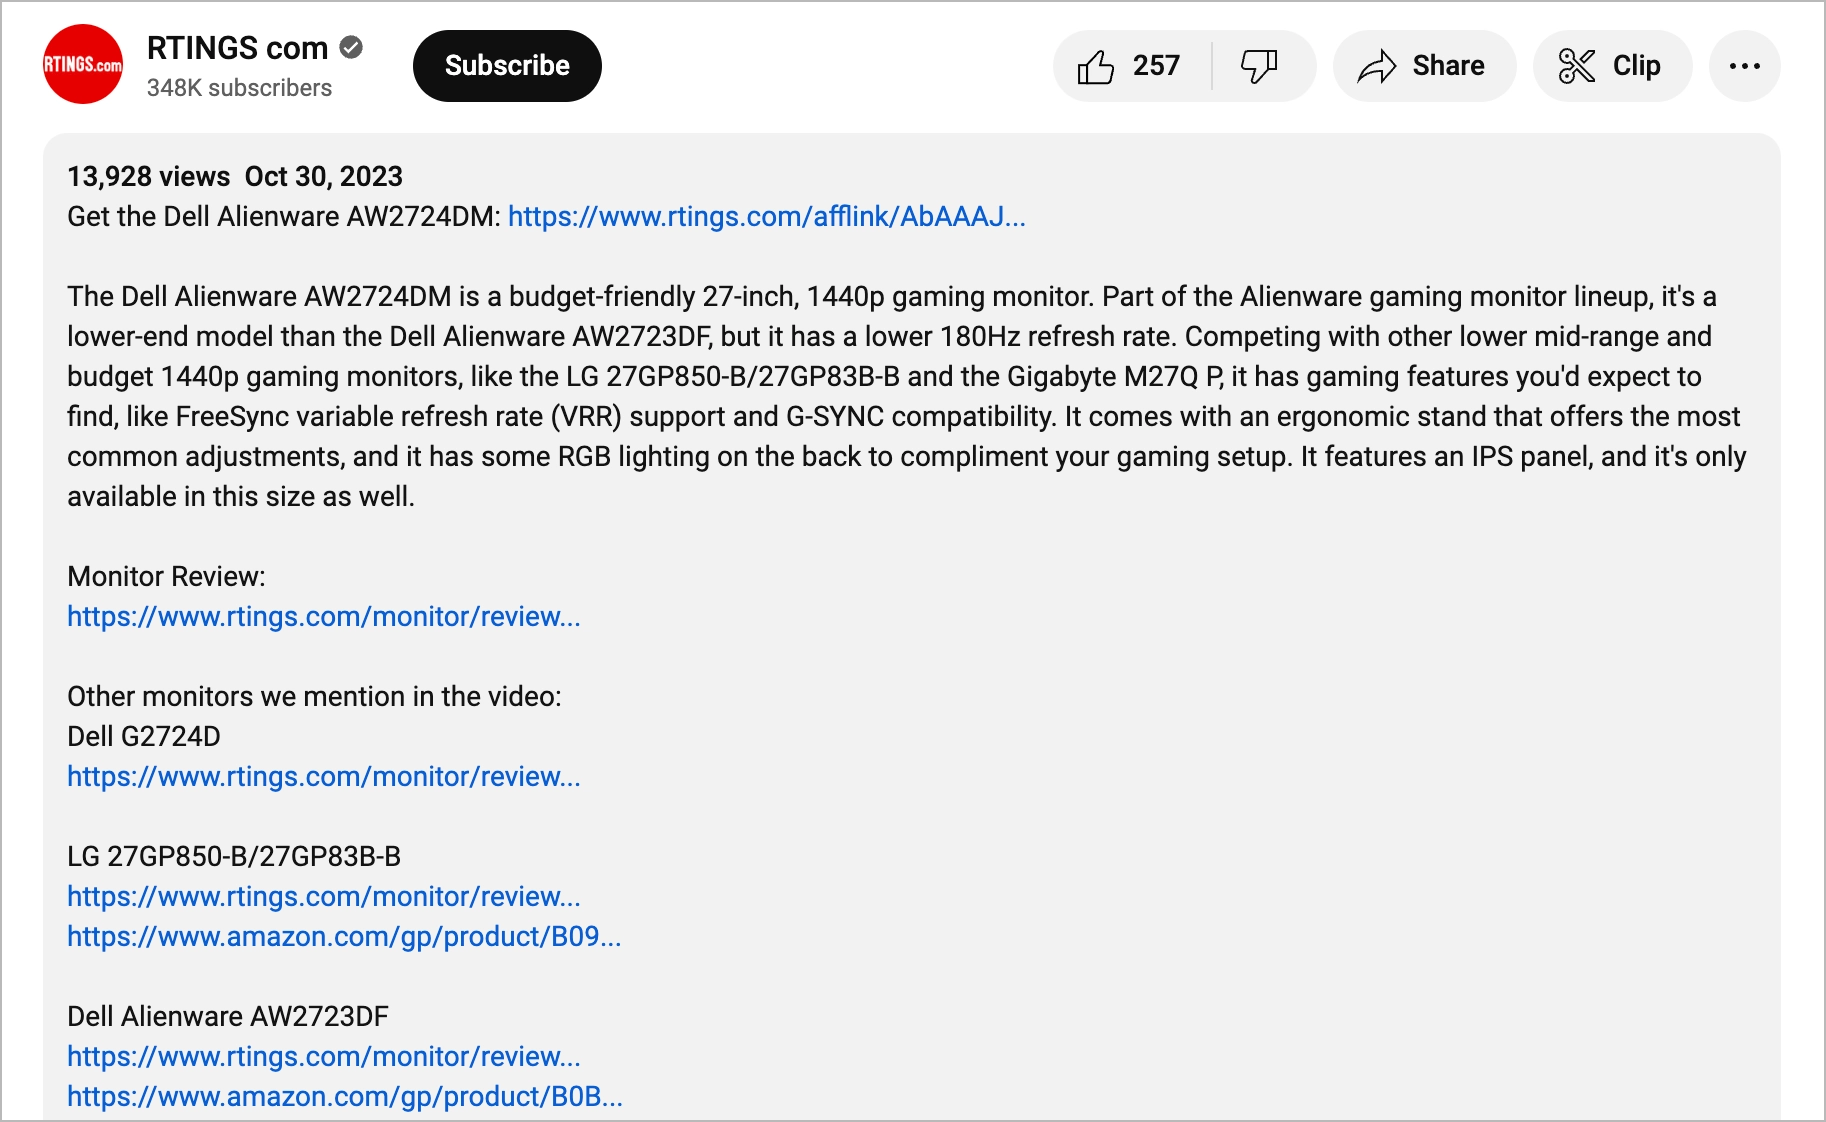Screen dimensions: 1826x1122
Task: Click the 257 like count
Action: coord(1156,65)
